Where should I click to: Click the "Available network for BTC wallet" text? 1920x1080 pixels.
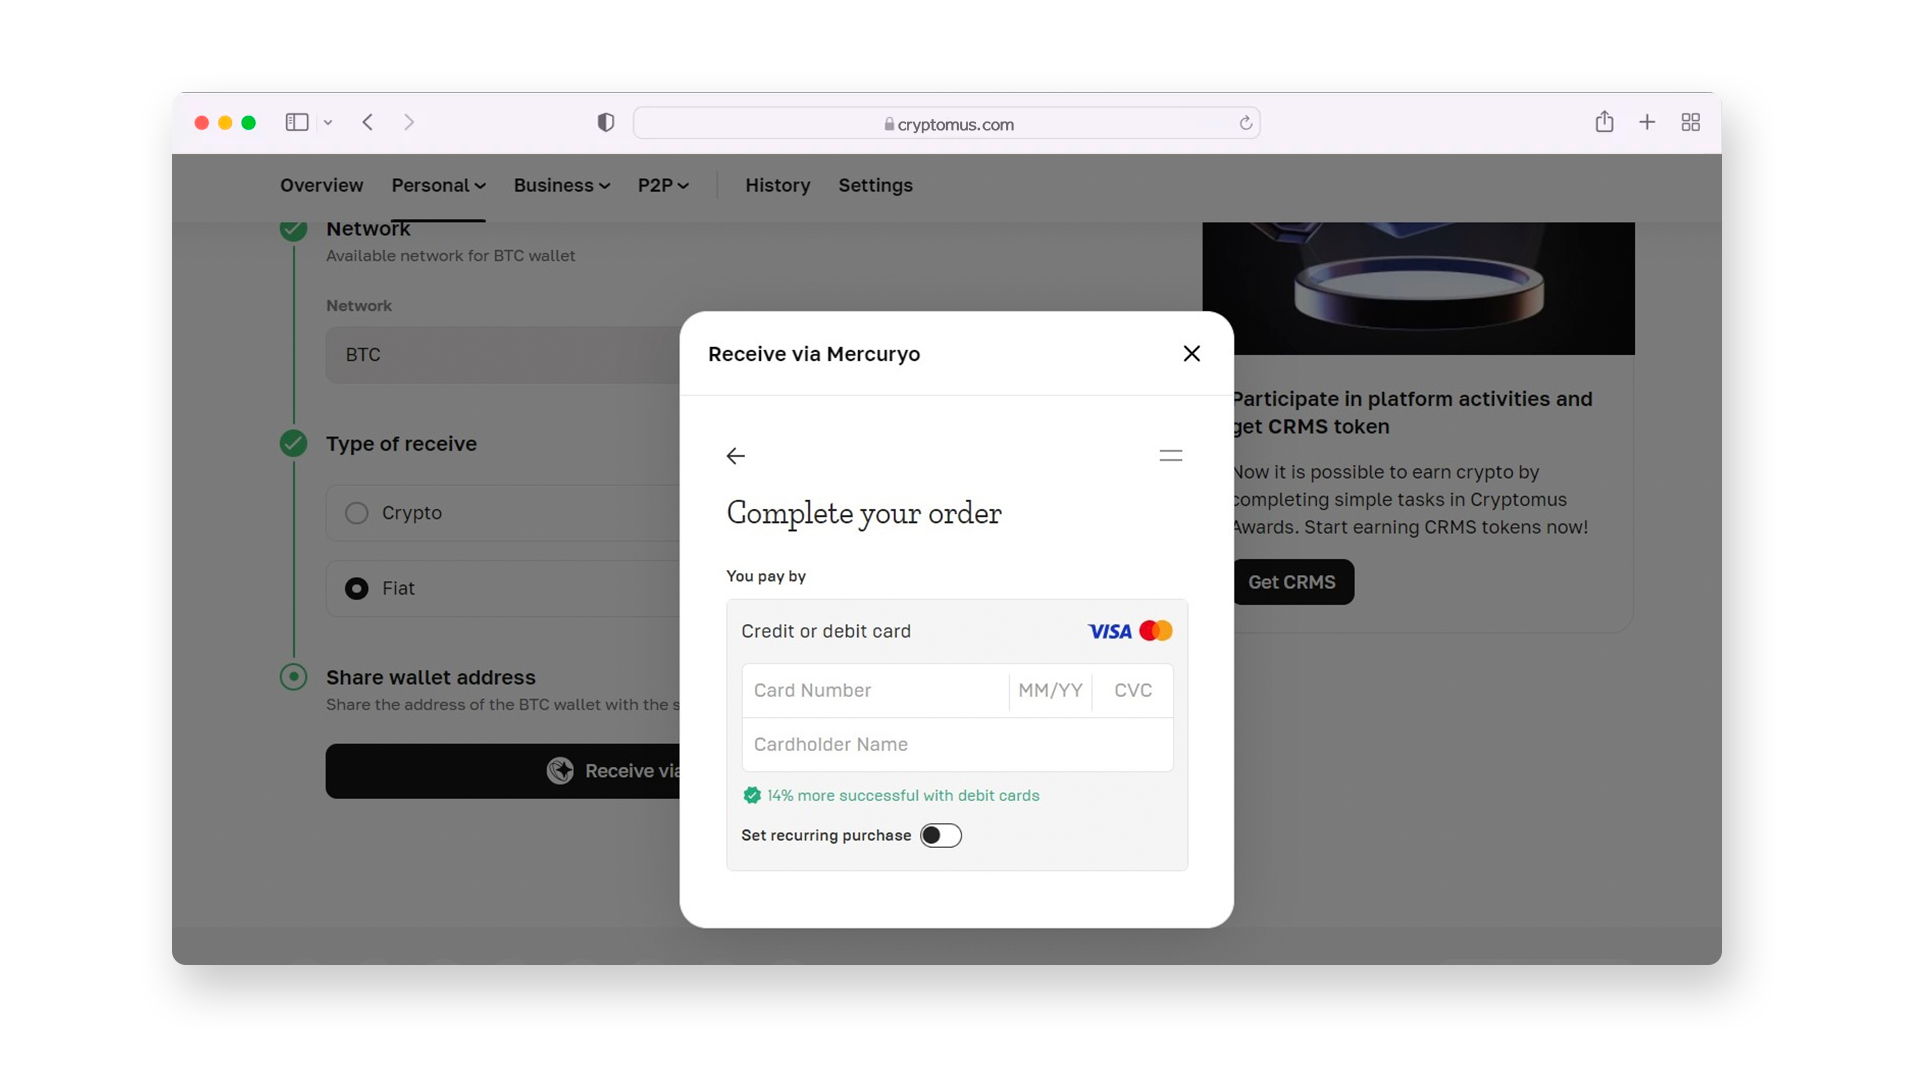point(451,256)
